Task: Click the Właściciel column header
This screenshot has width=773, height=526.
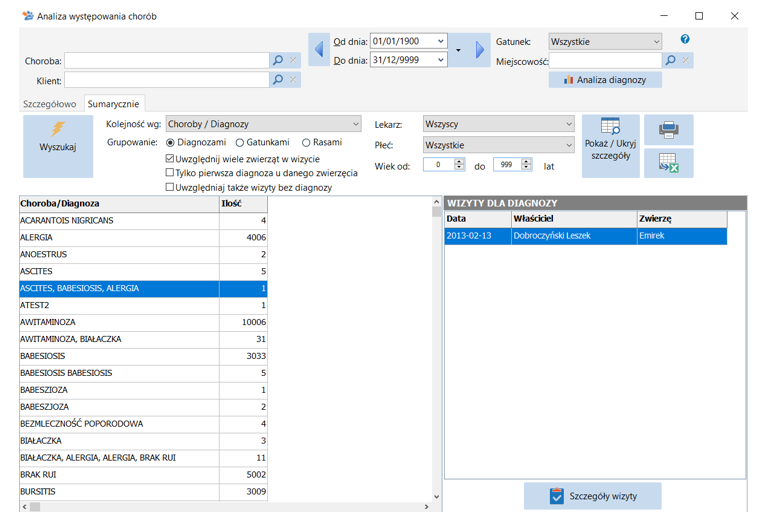Action: click(574, 219)
